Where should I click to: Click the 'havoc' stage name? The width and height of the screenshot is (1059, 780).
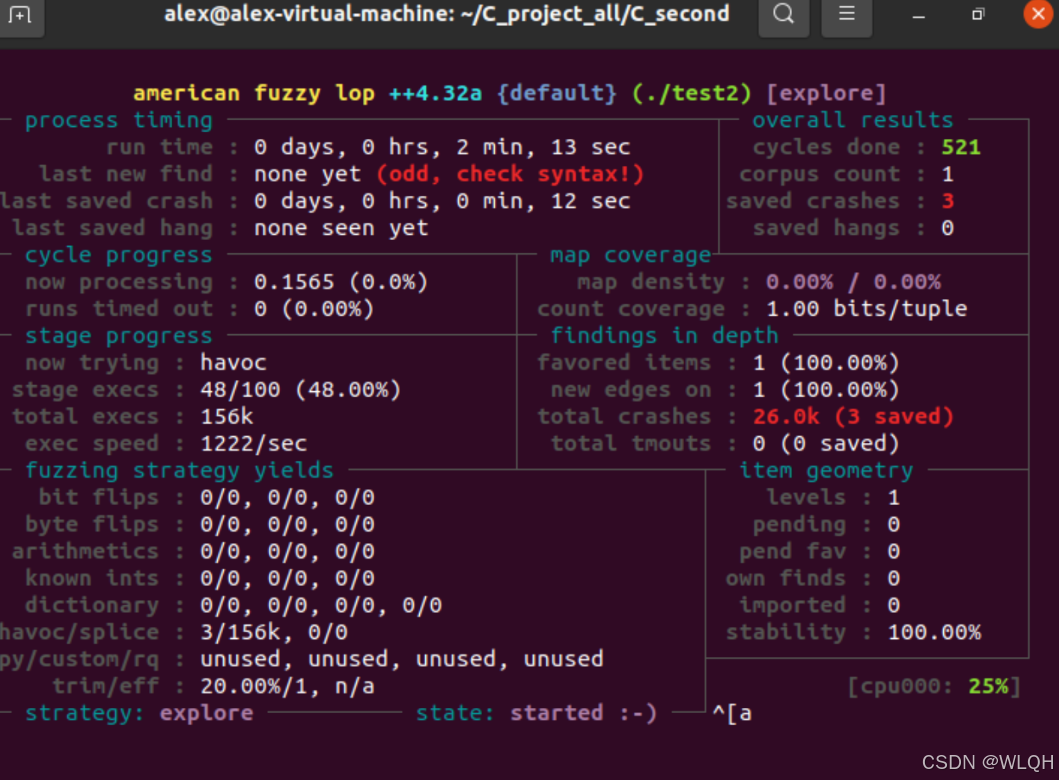pyautogui.click(x=234, y=363)
